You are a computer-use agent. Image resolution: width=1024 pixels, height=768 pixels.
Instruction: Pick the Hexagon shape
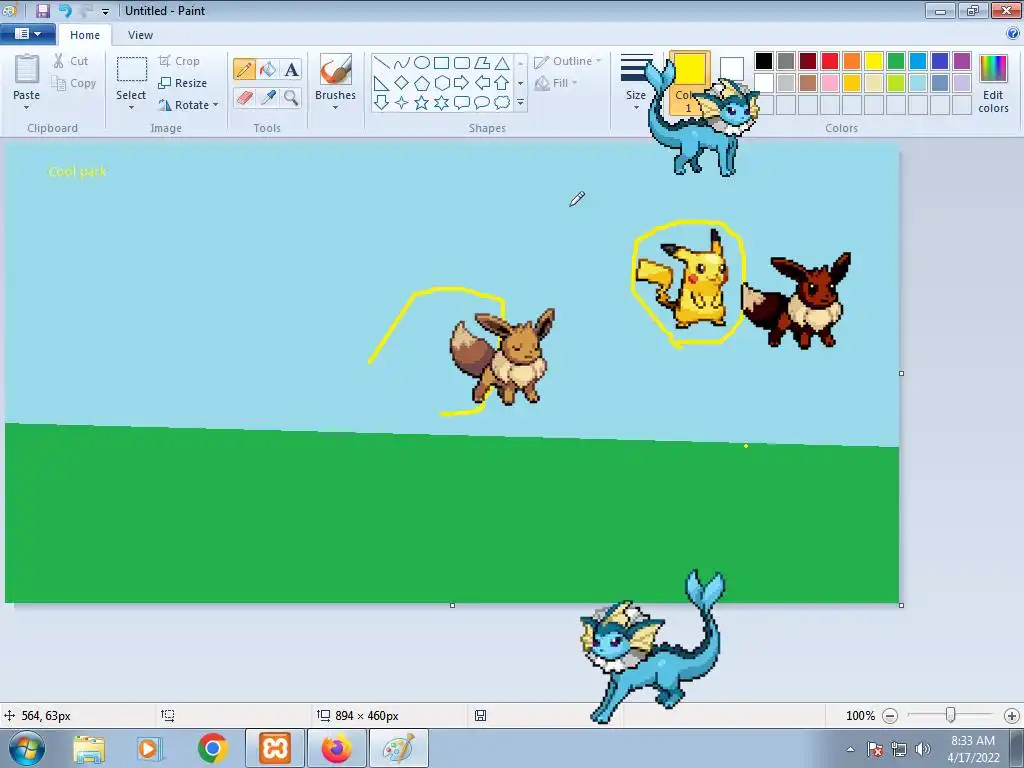441,83
